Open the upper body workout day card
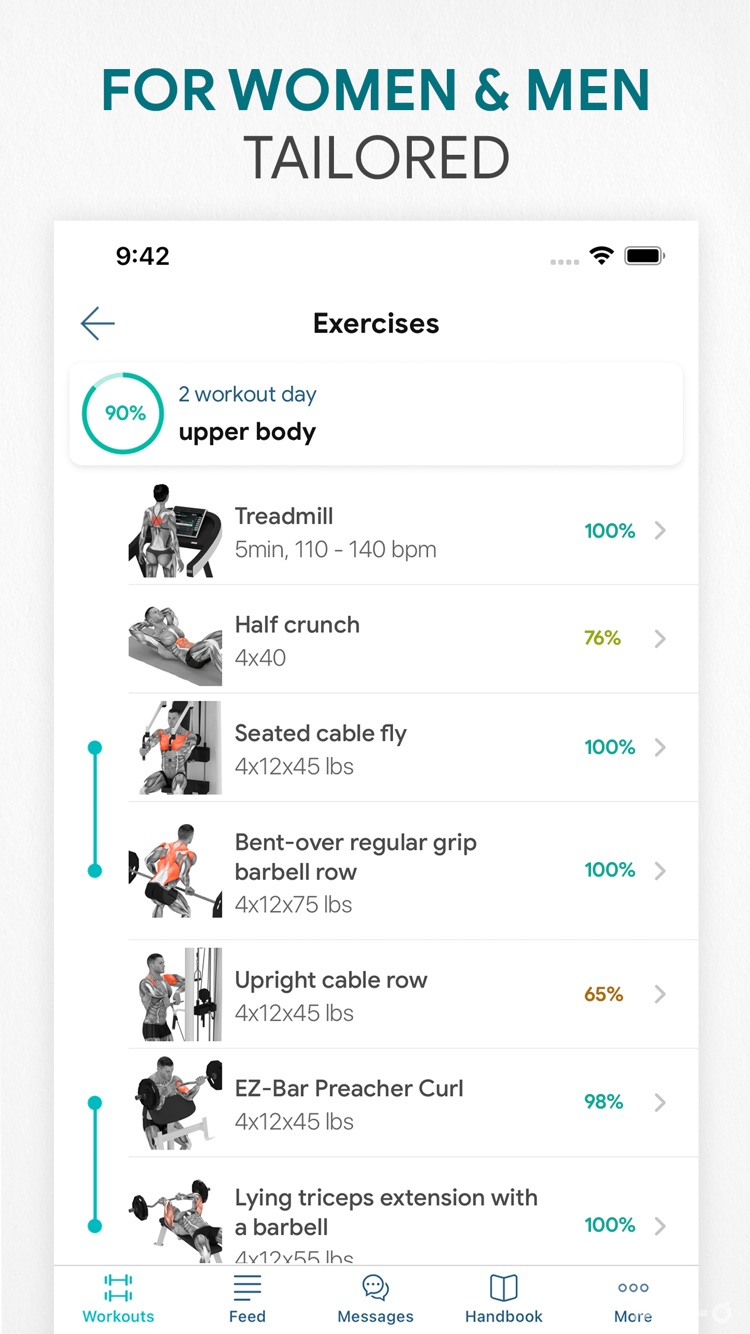 tap(375, 413)
